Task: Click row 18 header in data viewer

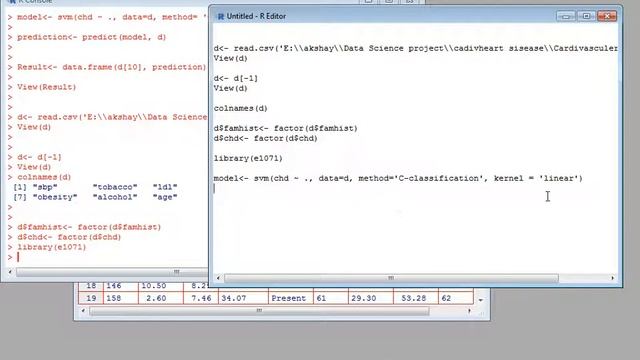Action: [91, 287]
